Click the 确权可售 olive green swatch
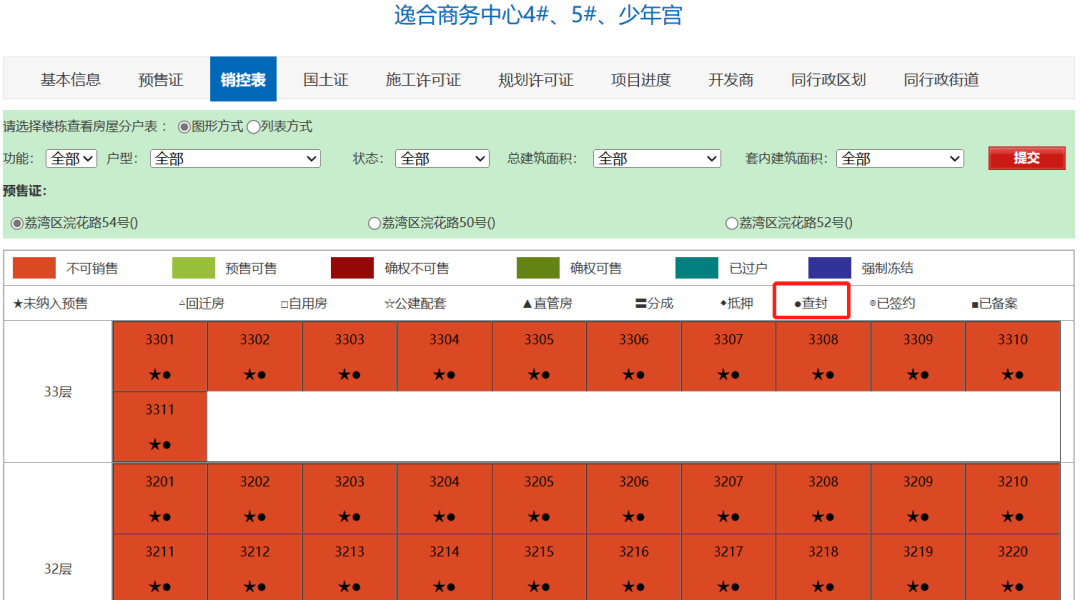 click(538, 268)
